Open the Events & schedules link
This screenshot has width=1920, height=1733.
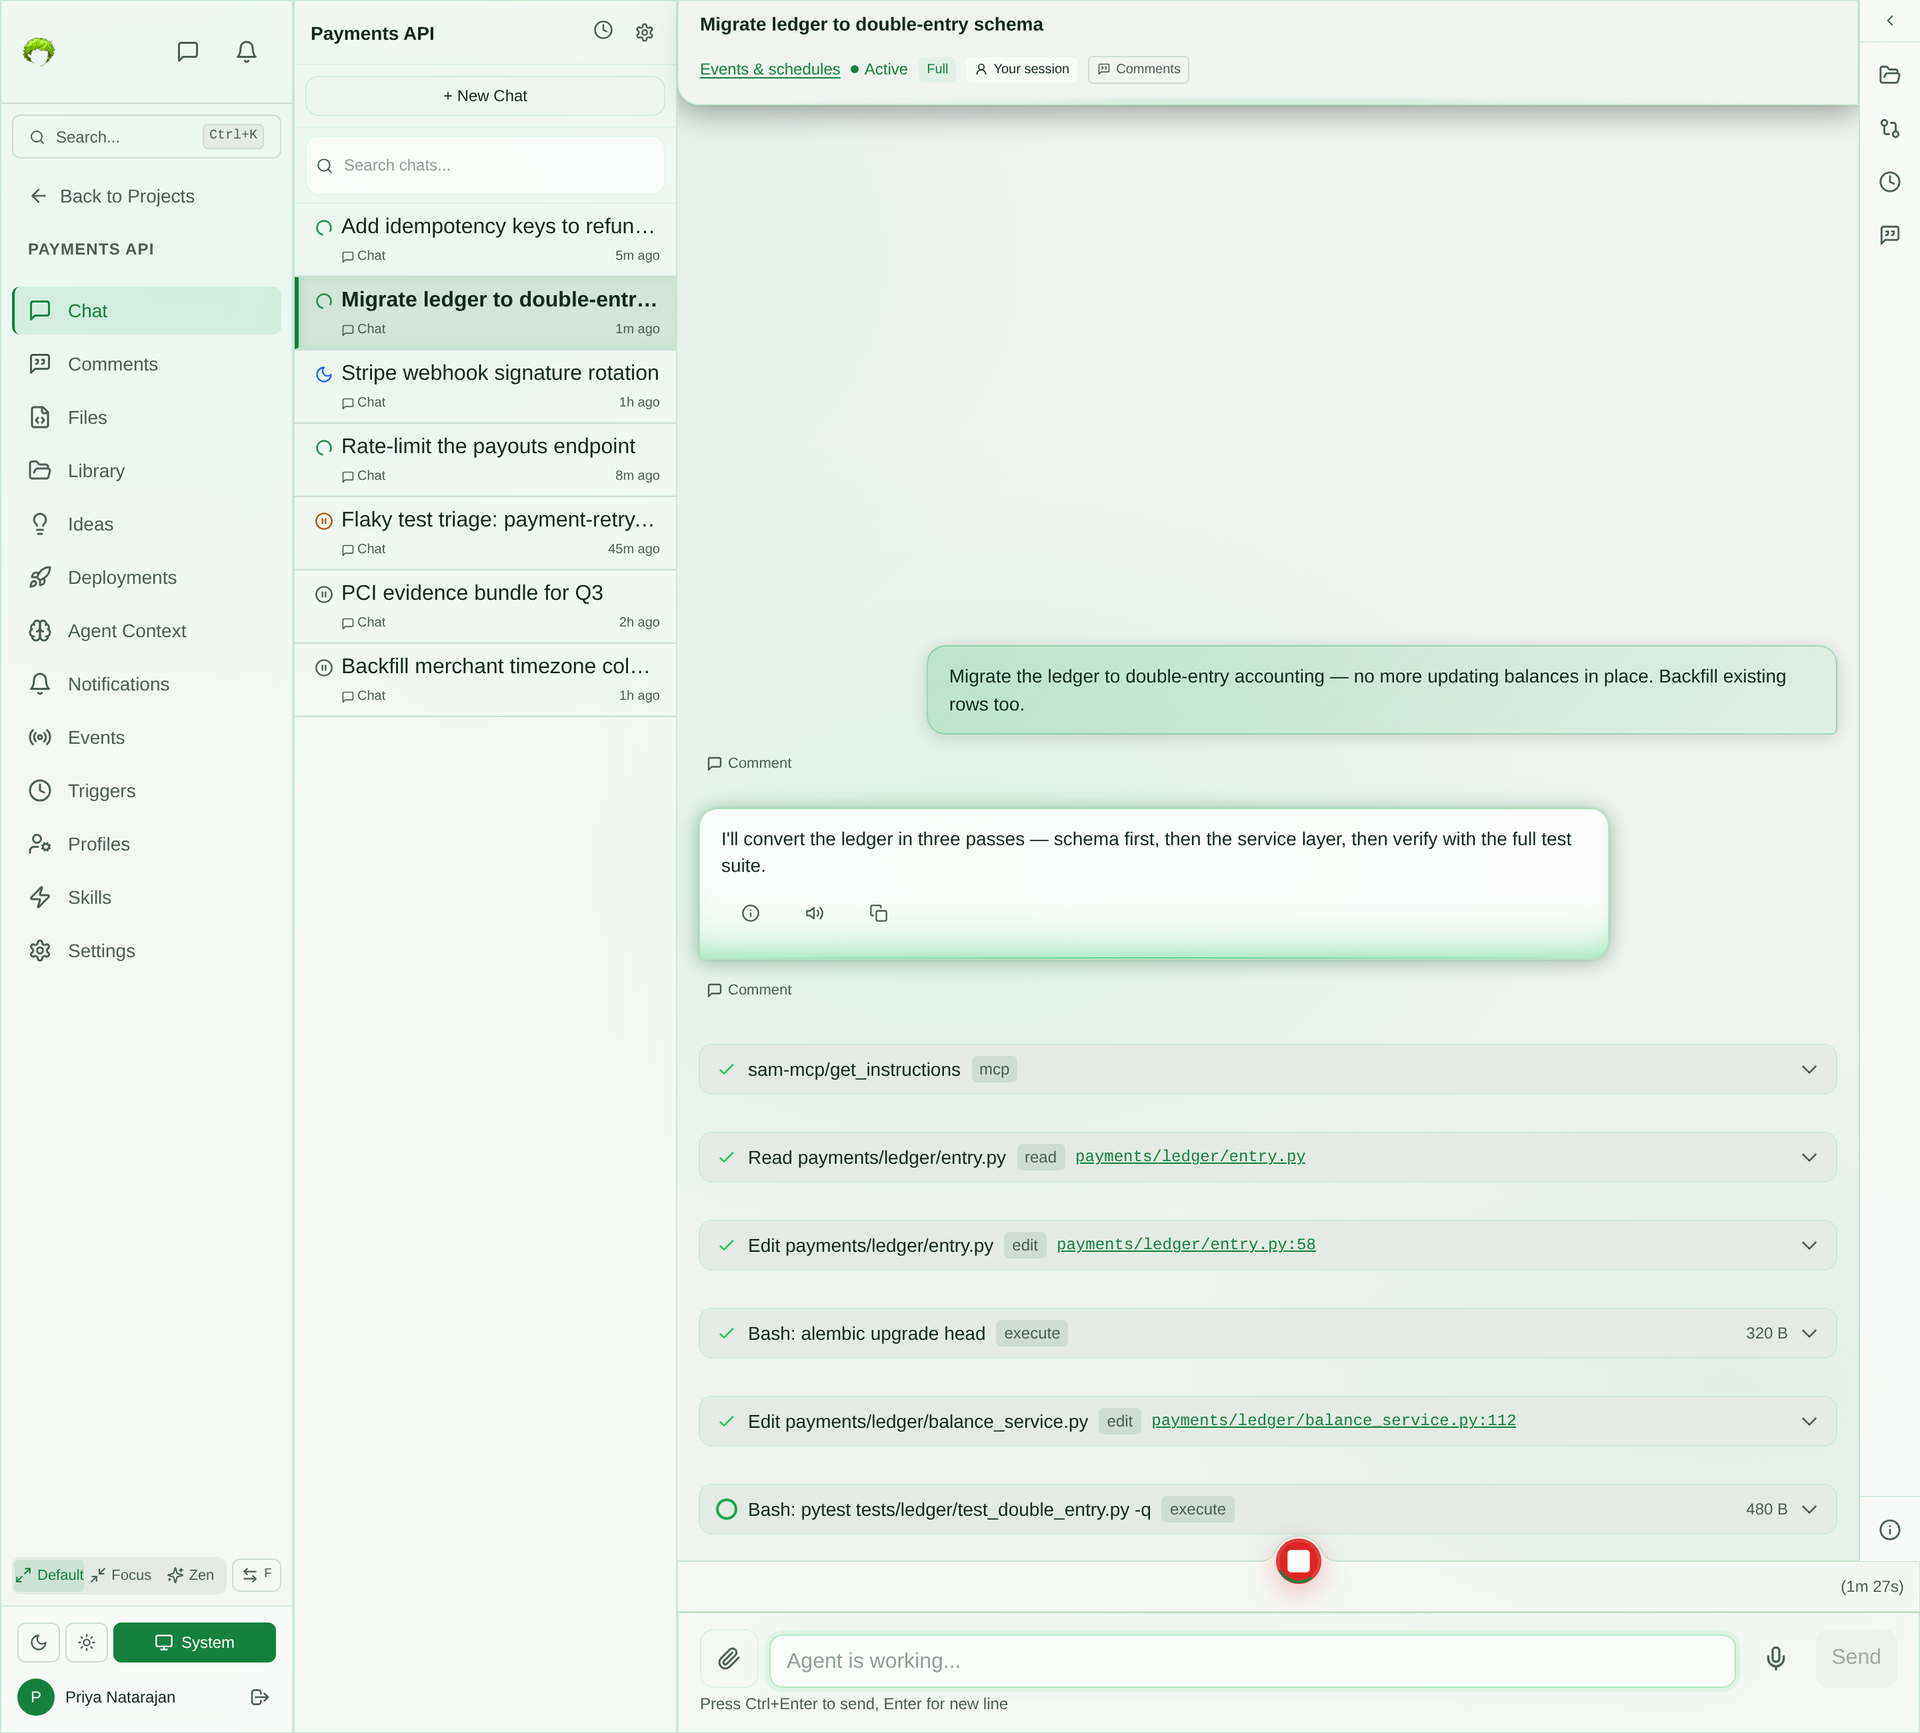coord(769,69)
